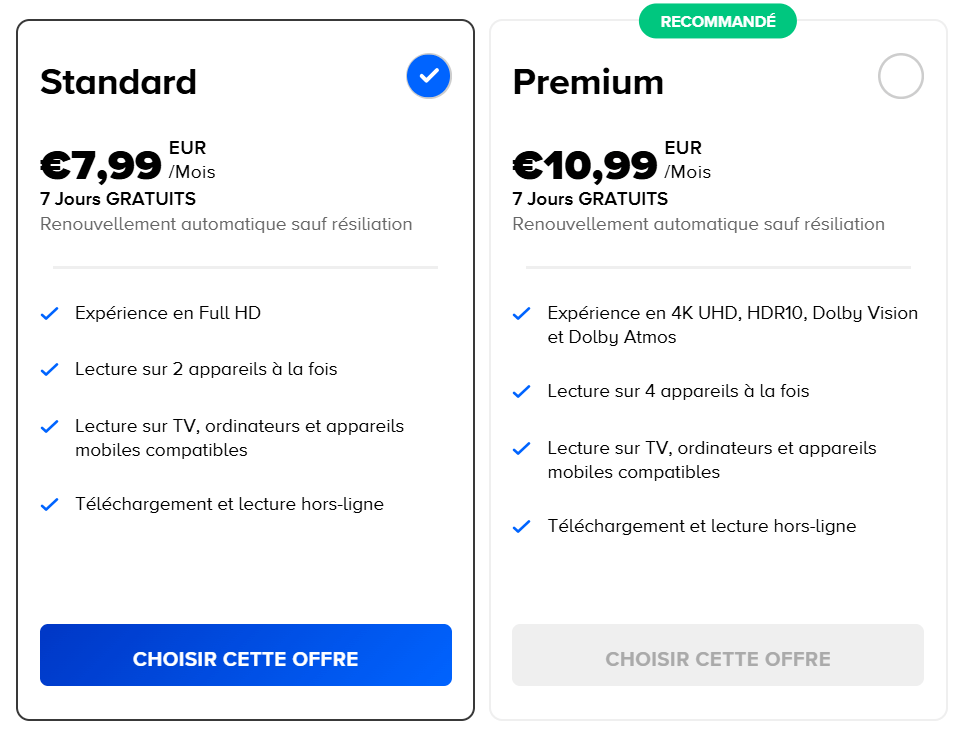
Task: Click checkmark beside Premium TV, ordinateurs feature
Action: coord(521,449)
